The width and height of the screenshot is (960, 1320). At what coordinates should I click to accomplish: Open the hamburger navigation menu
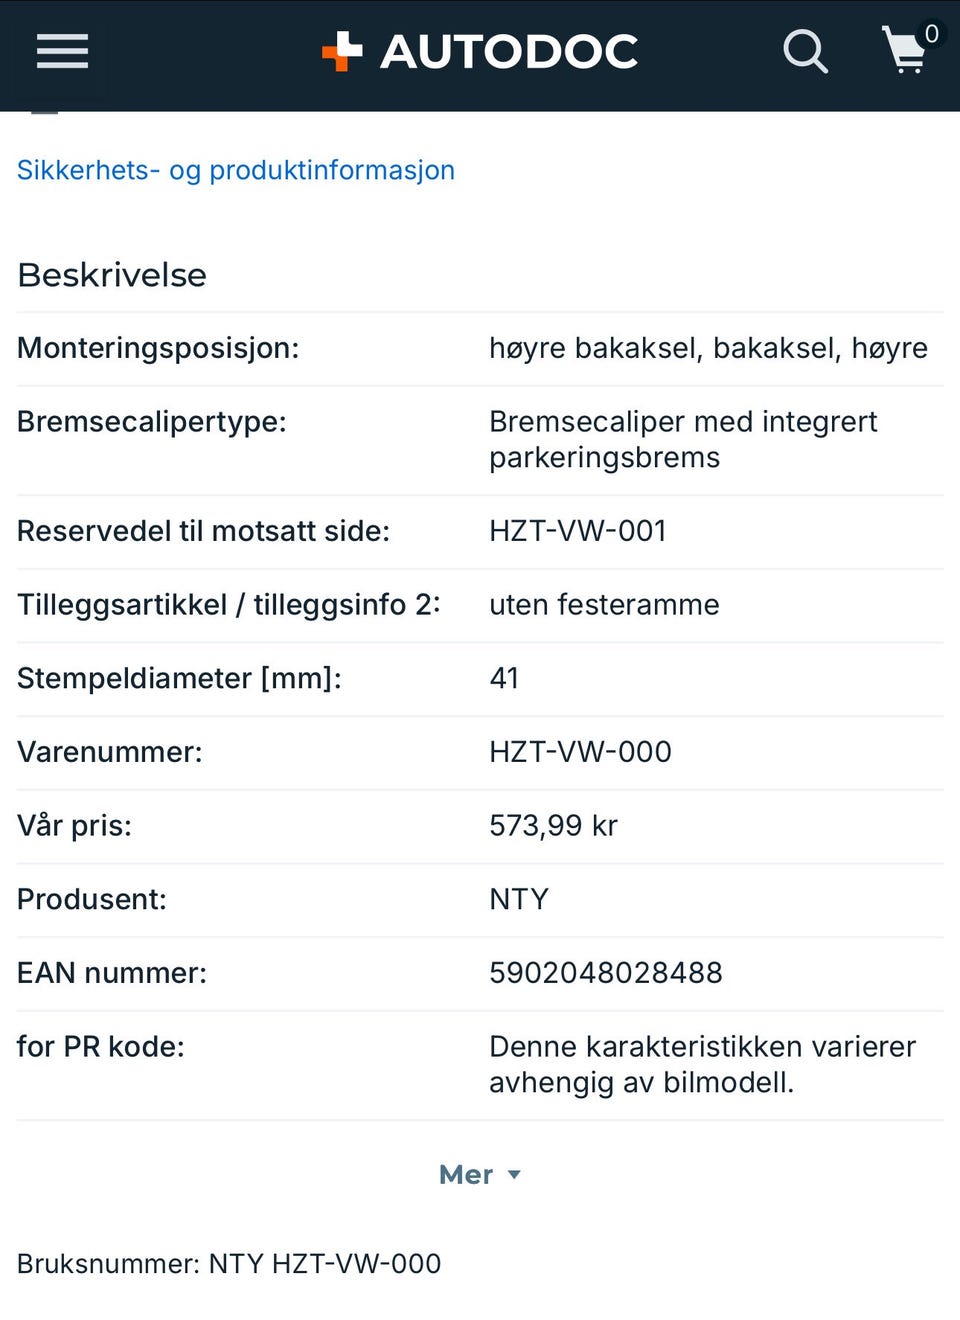pos(62,51)
